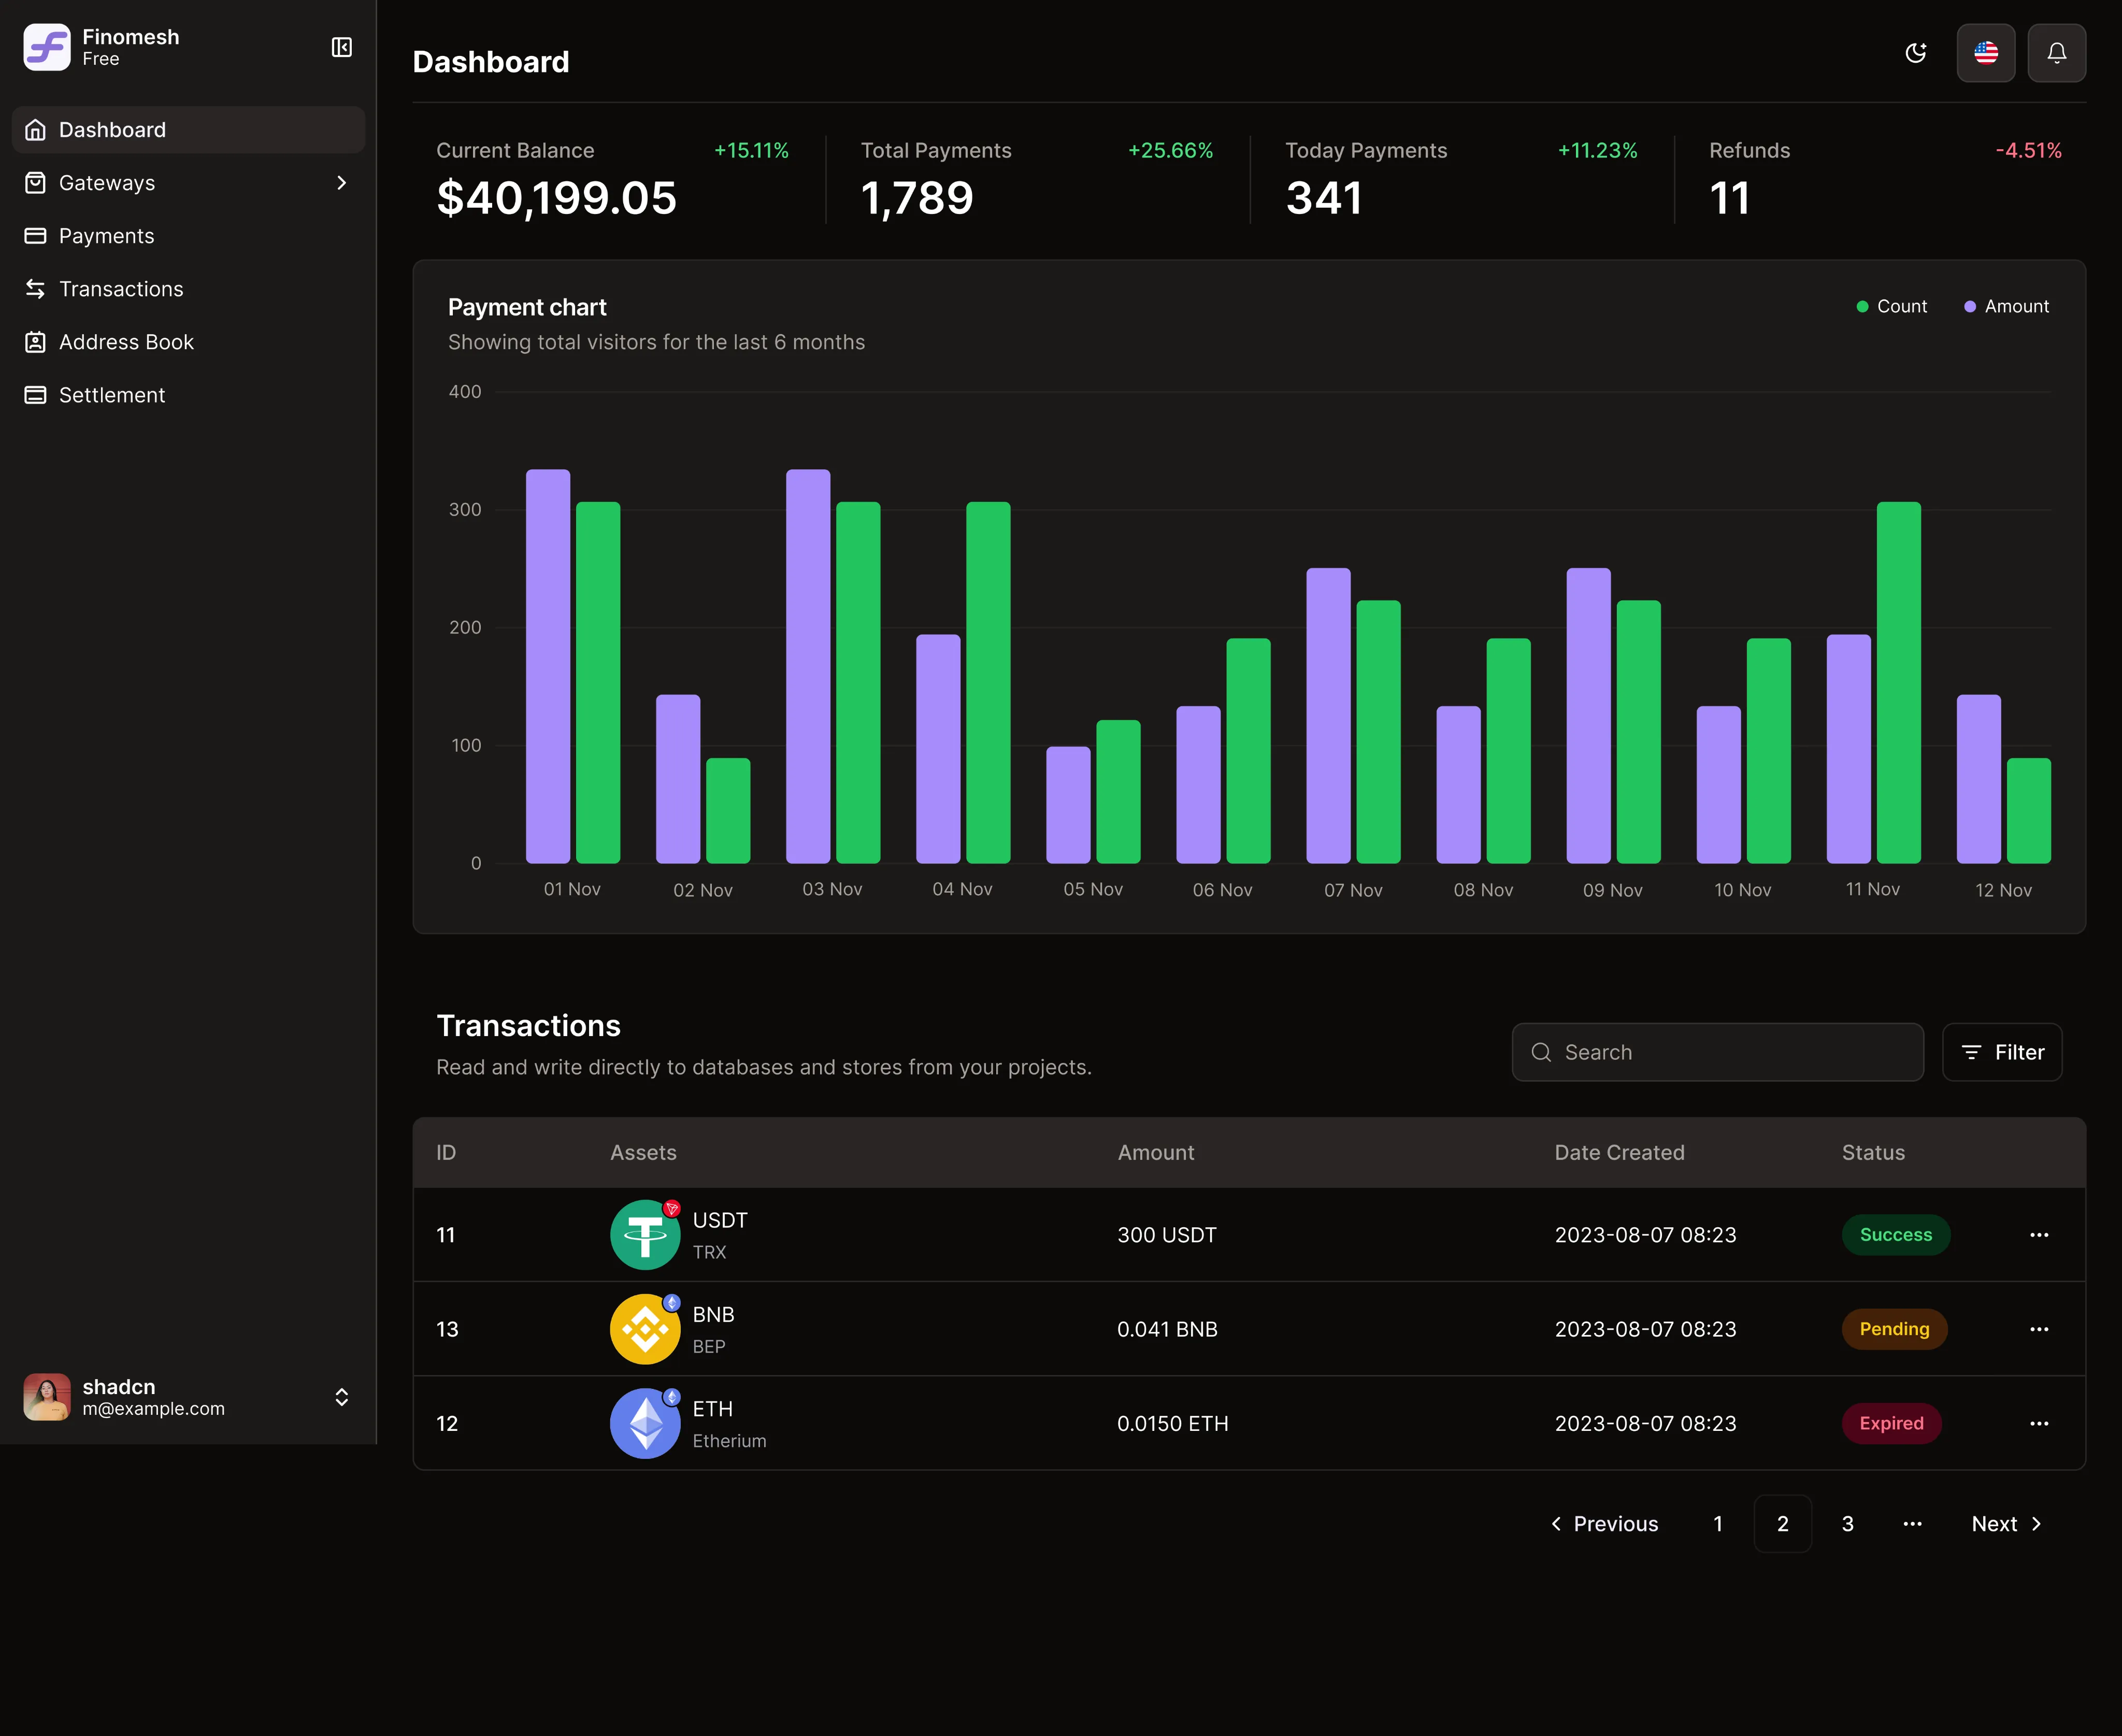The height and width of the screenshot is (1736, 2122).
Task: Open notifications bell icon
Action: click(x=2056, y=53)
